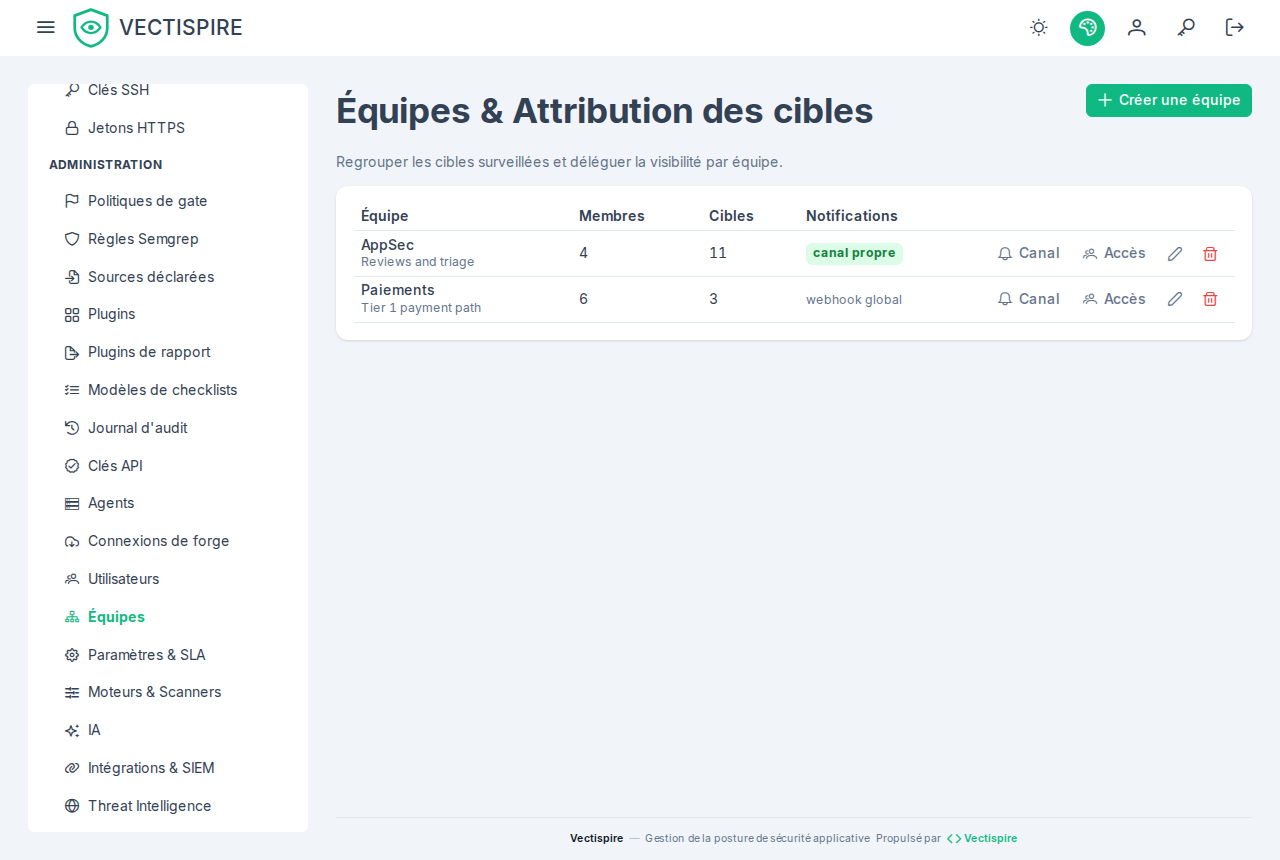
Task: Click the Connexions de forge cloud icon
Action: point(72,541)
